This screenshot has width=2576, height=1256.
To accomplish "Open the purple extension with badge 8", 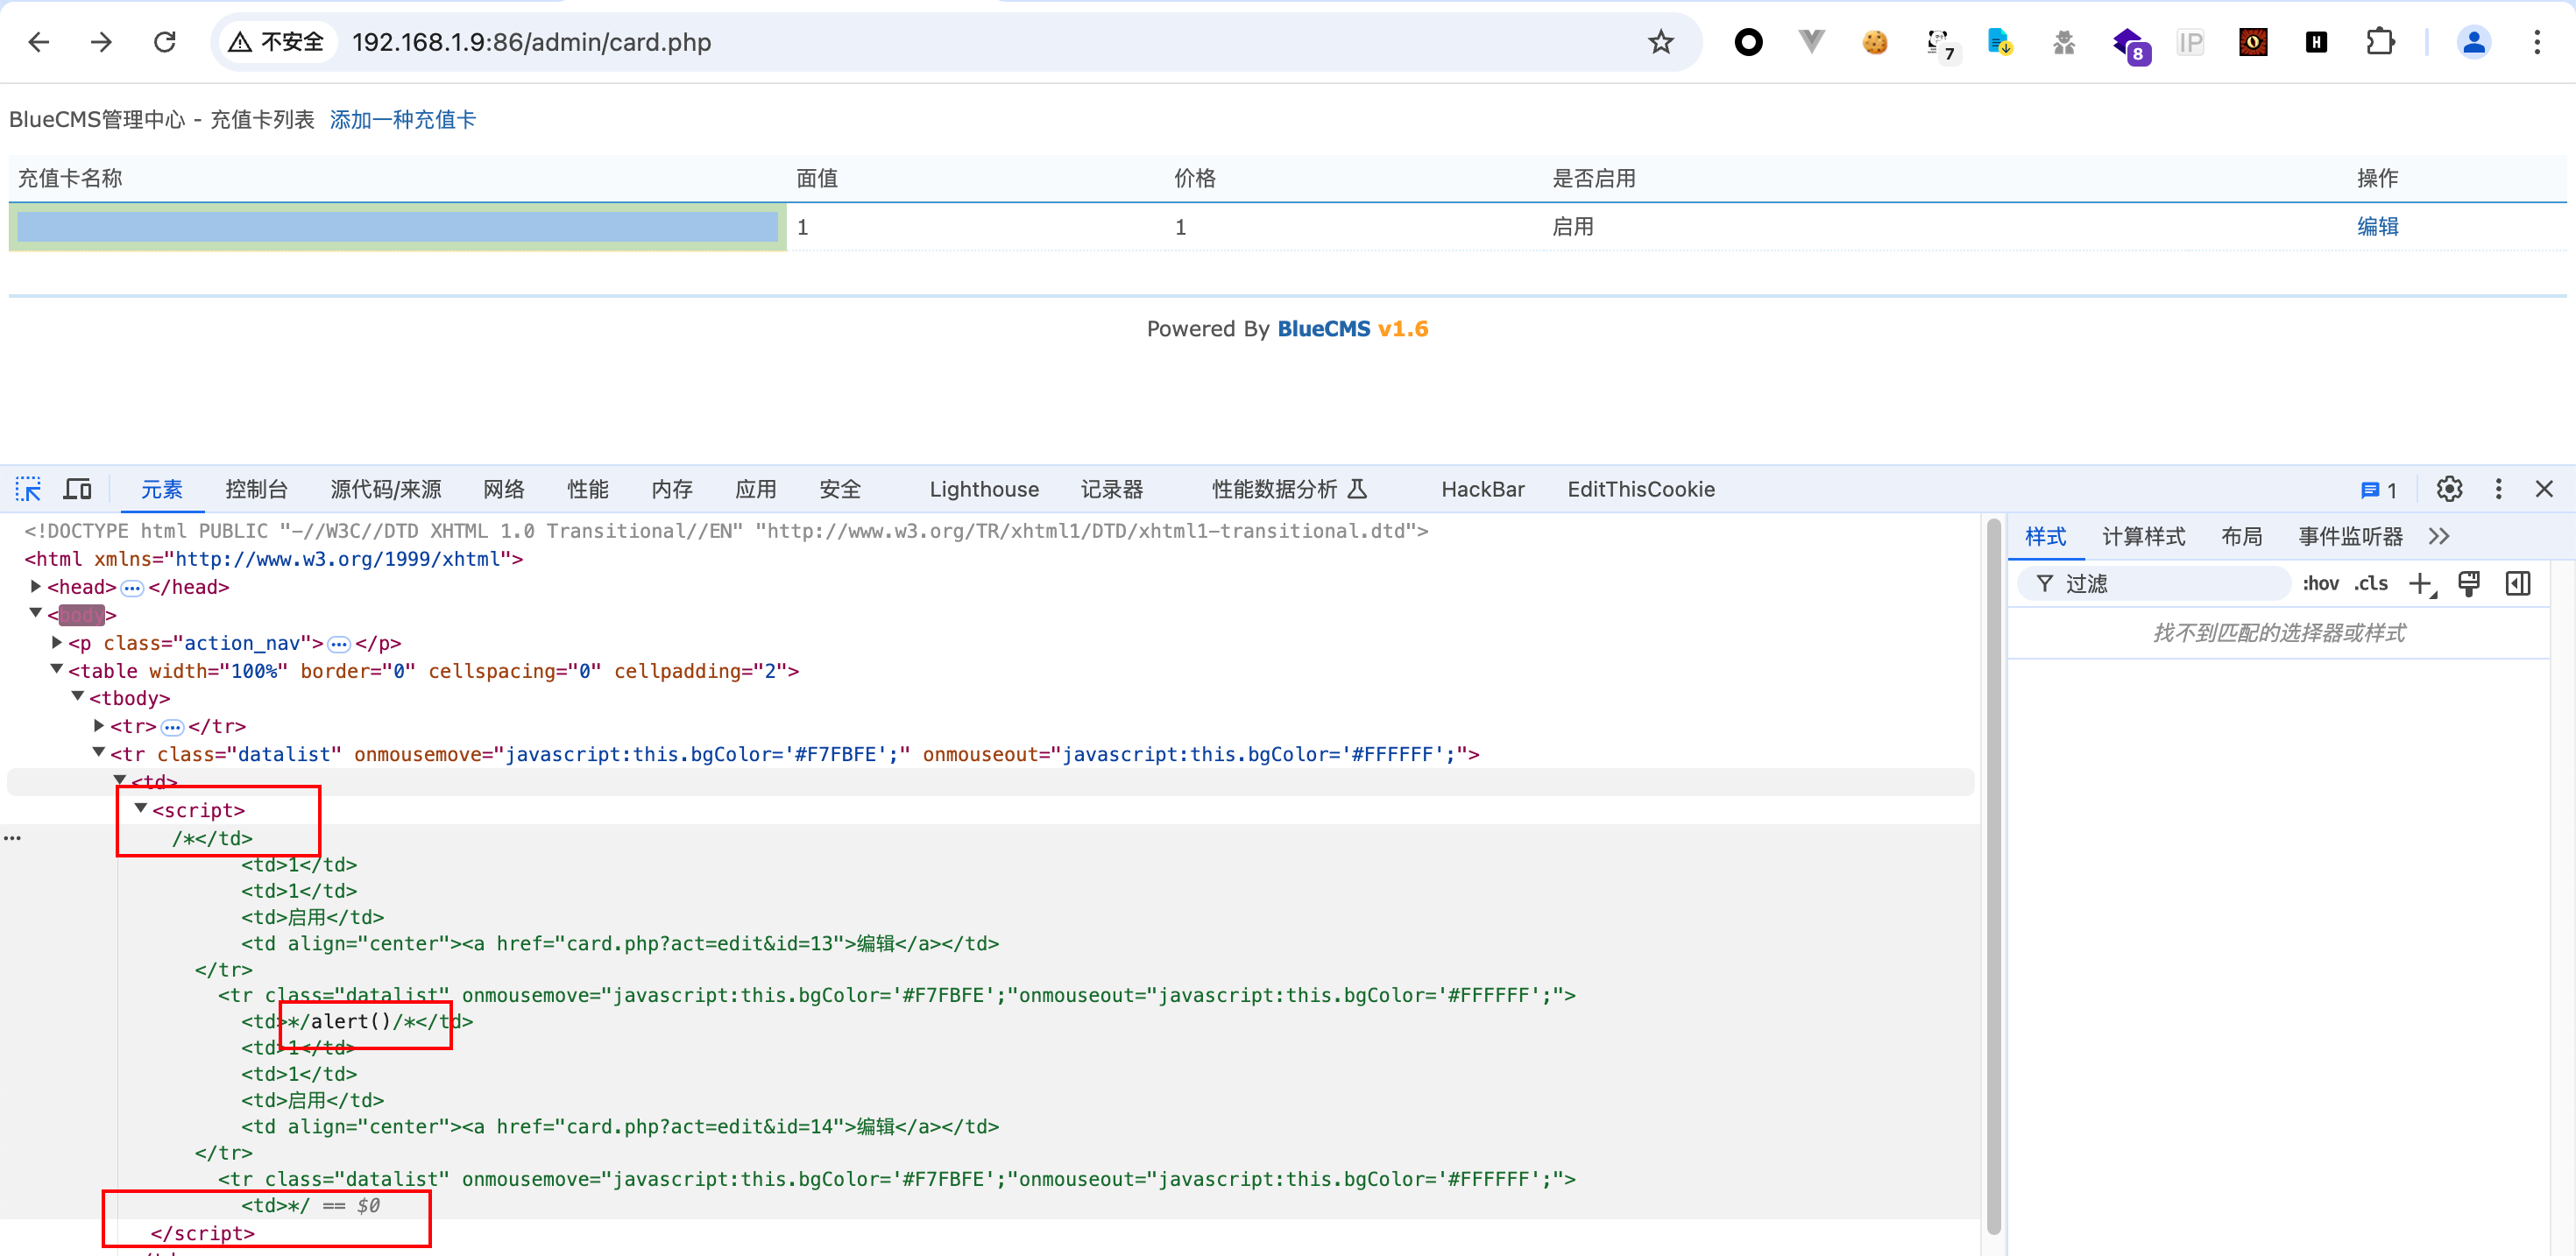I will (2129, 44).
